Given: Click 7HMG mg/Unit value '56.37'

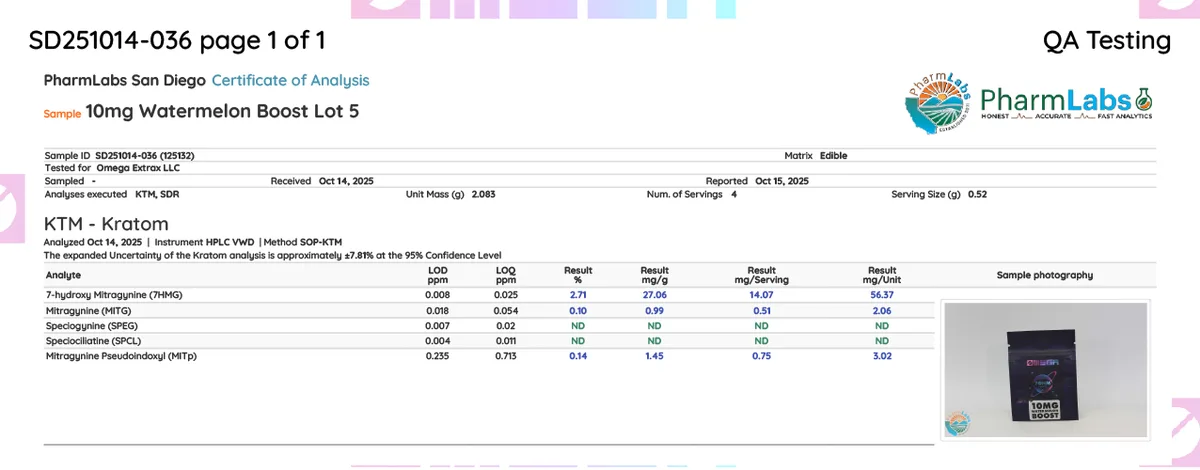Looking at the screenshot, I should tap(882, 295).
